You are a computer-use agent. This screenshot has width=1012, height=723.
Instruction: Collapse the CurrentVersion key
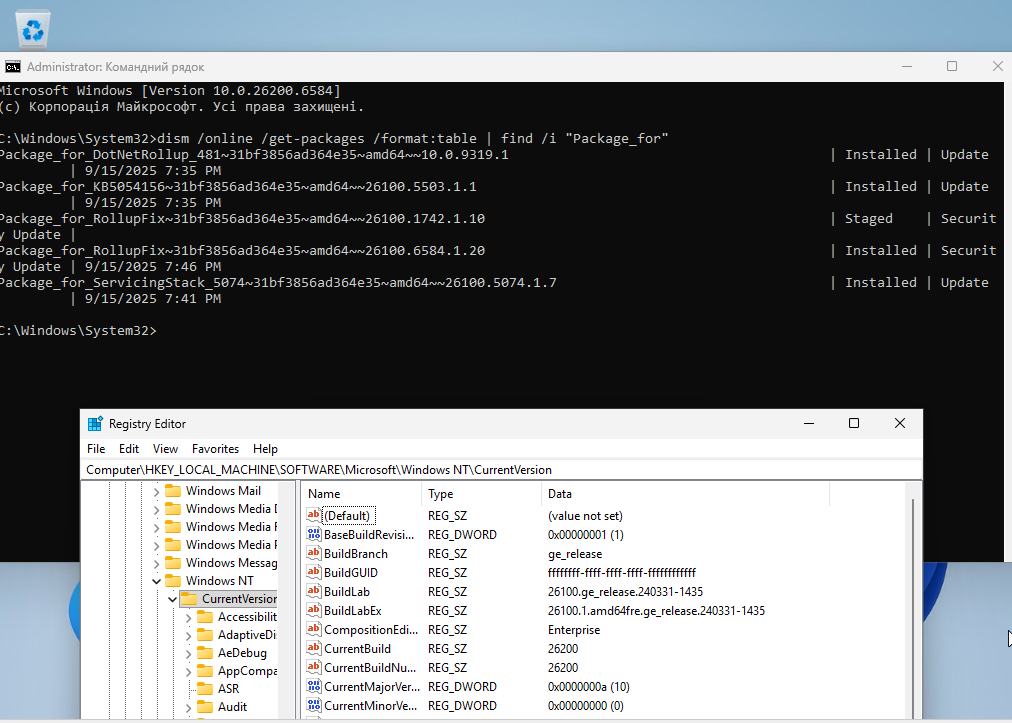[x=172, y=599]
